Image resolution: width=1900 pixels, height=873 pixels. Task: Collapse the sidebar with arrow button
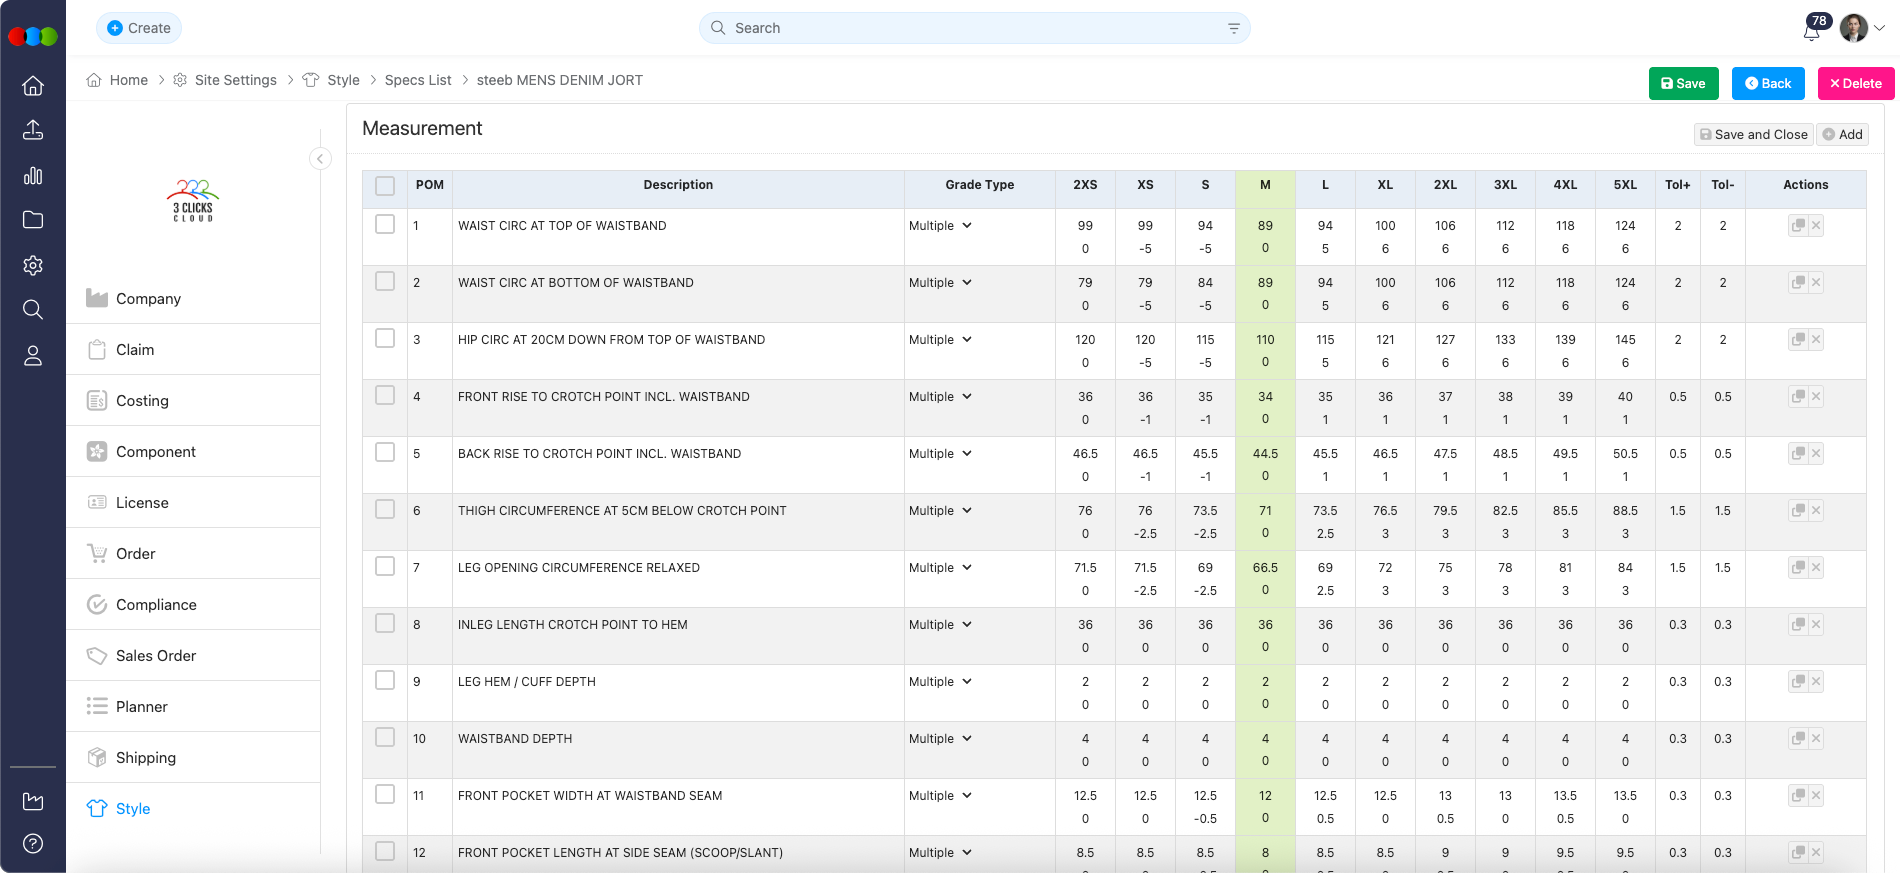(320, 159)
